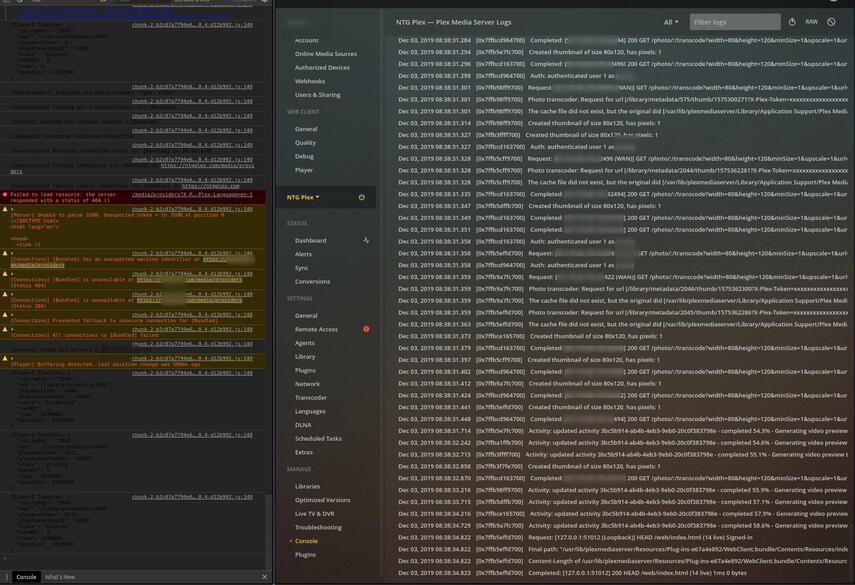Open Account settings

click(306, 40)
